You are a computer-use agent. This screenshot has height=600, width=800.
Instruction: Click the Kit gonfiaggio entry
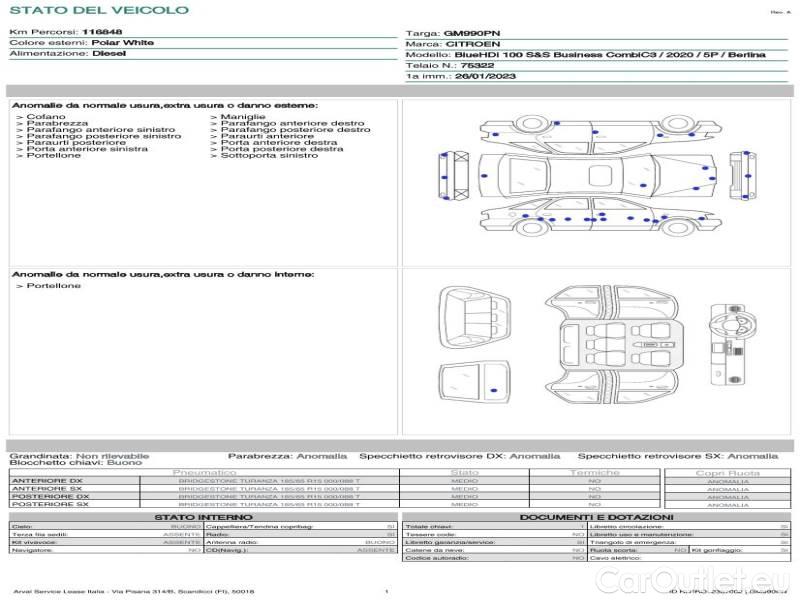coord(740,550)
